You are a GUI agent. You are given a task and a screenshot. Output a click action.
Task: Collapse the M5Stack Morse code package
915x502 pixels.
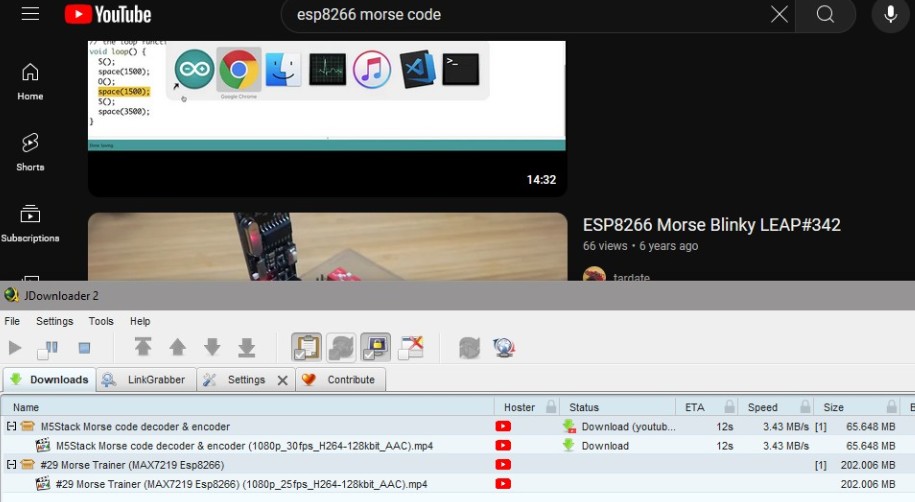(x=11, y=426)
